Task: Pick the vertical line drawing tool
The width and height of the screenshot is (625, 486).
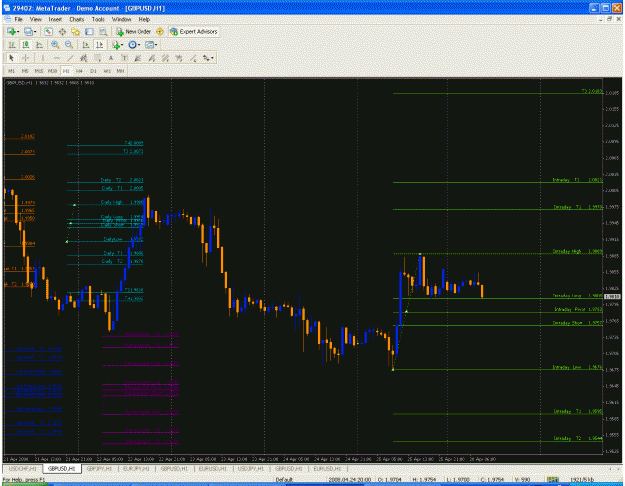Action: coord(42,58)
